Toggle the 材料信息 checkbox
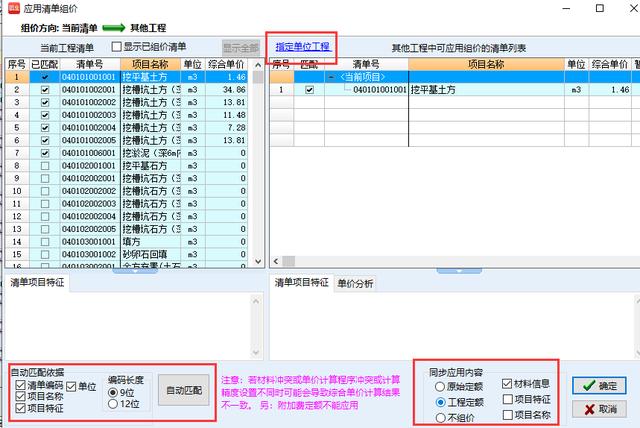 [506, 383]
